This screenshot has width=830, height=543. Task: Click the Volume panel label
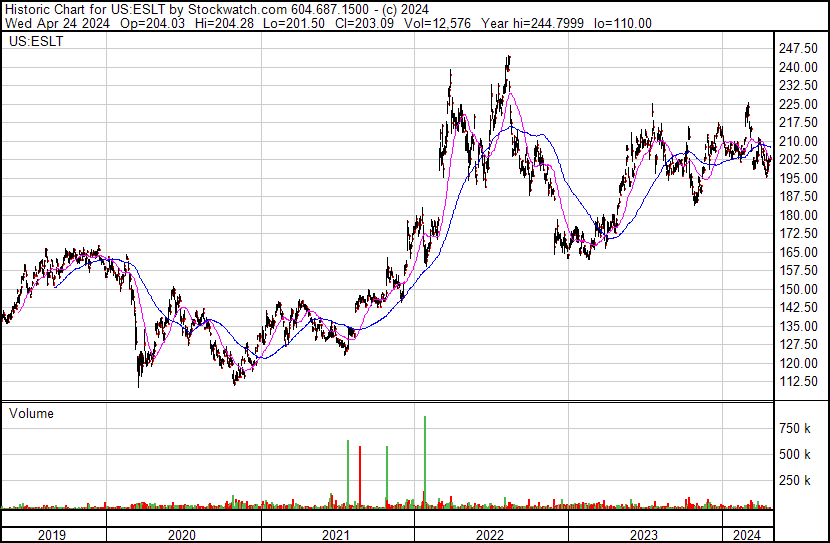pyautogui.click(x=31, y=413)
